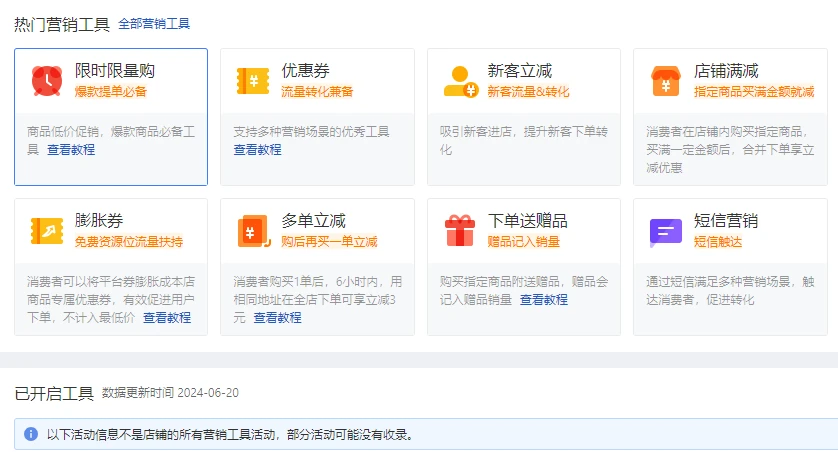Click the 短信营销 card title
This screenshot has width=838, height=452.
click(726, 221)
